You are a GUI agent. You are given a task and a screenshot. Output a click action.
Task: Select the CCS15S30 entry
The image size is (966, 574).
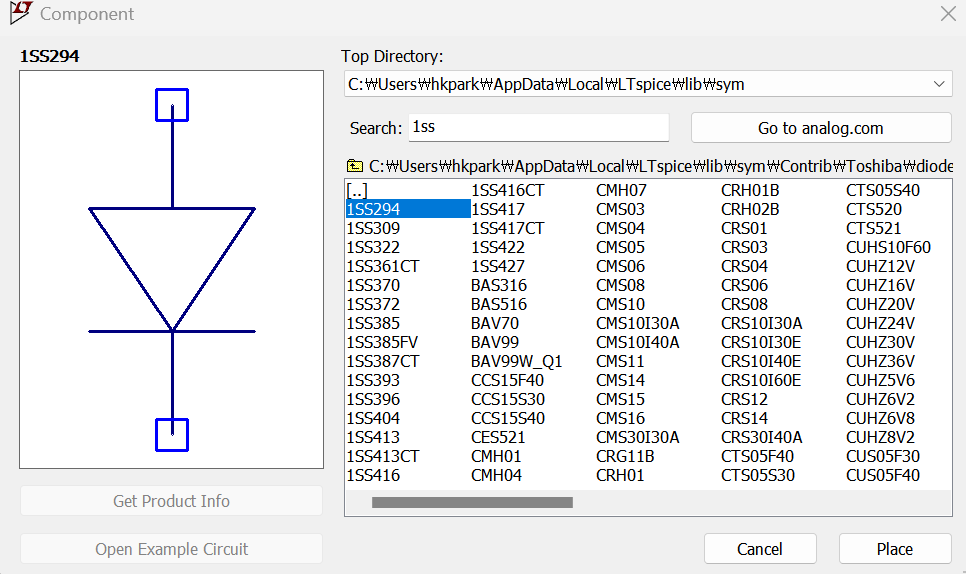click(508, 400)
